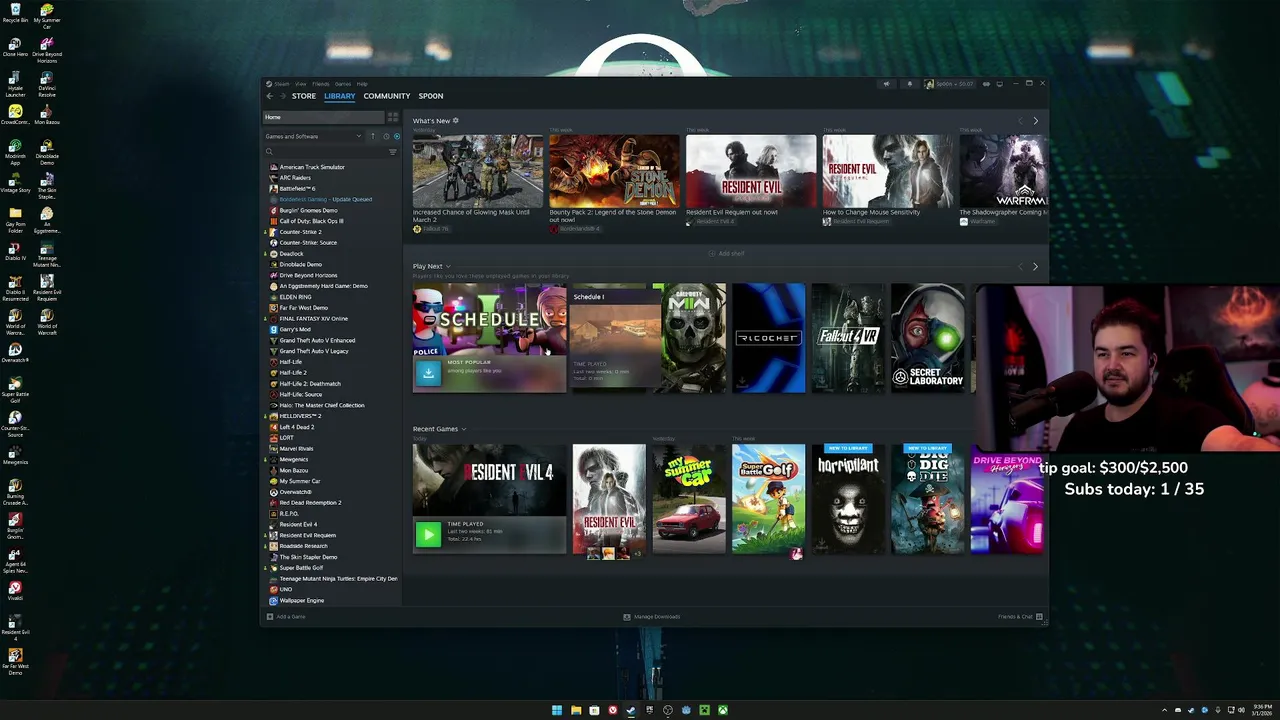Select ELDEN RING in library list

pyautogui.click(x=295, y=297)
